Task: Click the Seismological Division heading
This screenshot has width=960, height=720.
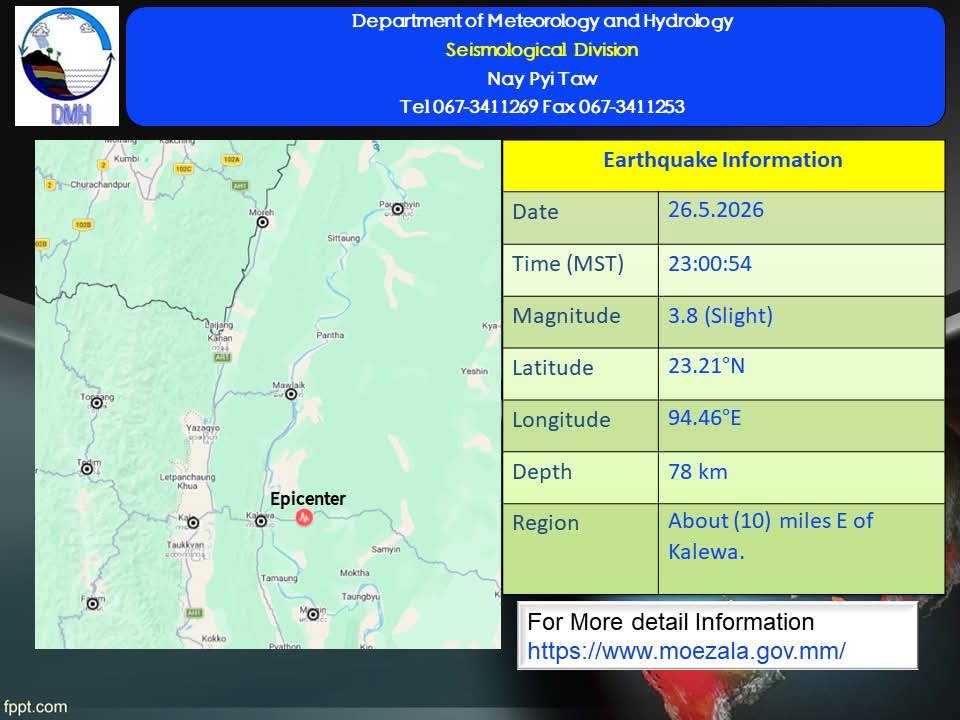Action: pyautogui.click(x=542, y=50)
